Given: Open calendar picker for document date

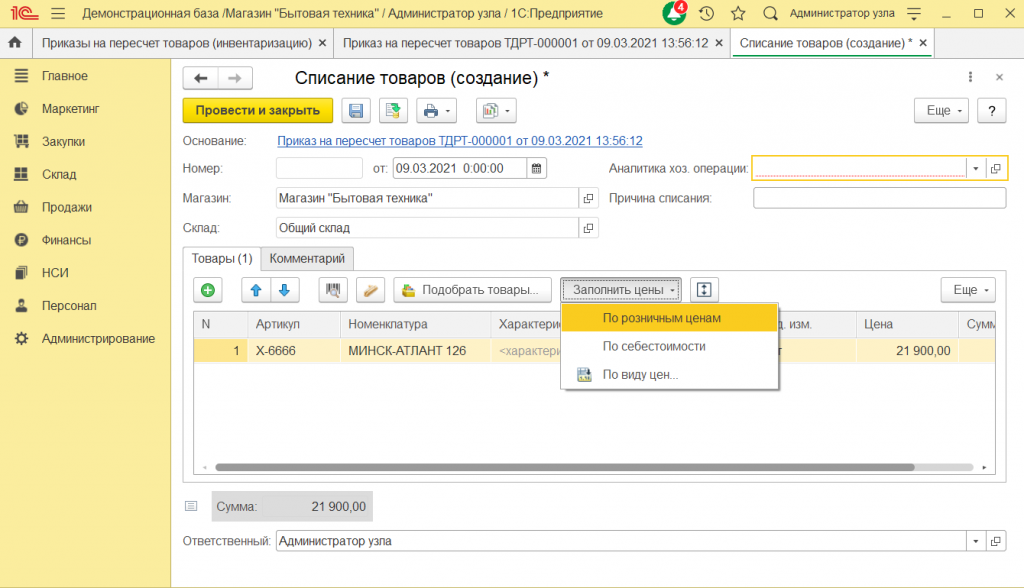Looking at the screenshot, I should point(536,169).
